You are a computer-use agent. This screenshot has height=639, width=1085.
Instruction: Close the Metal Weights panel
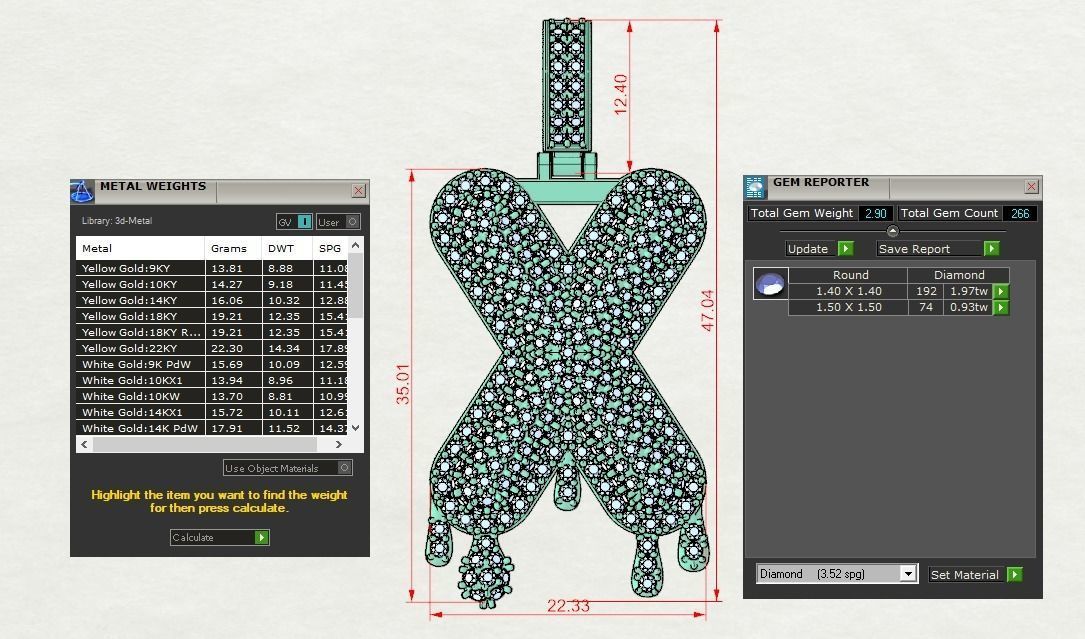(358, 190)
